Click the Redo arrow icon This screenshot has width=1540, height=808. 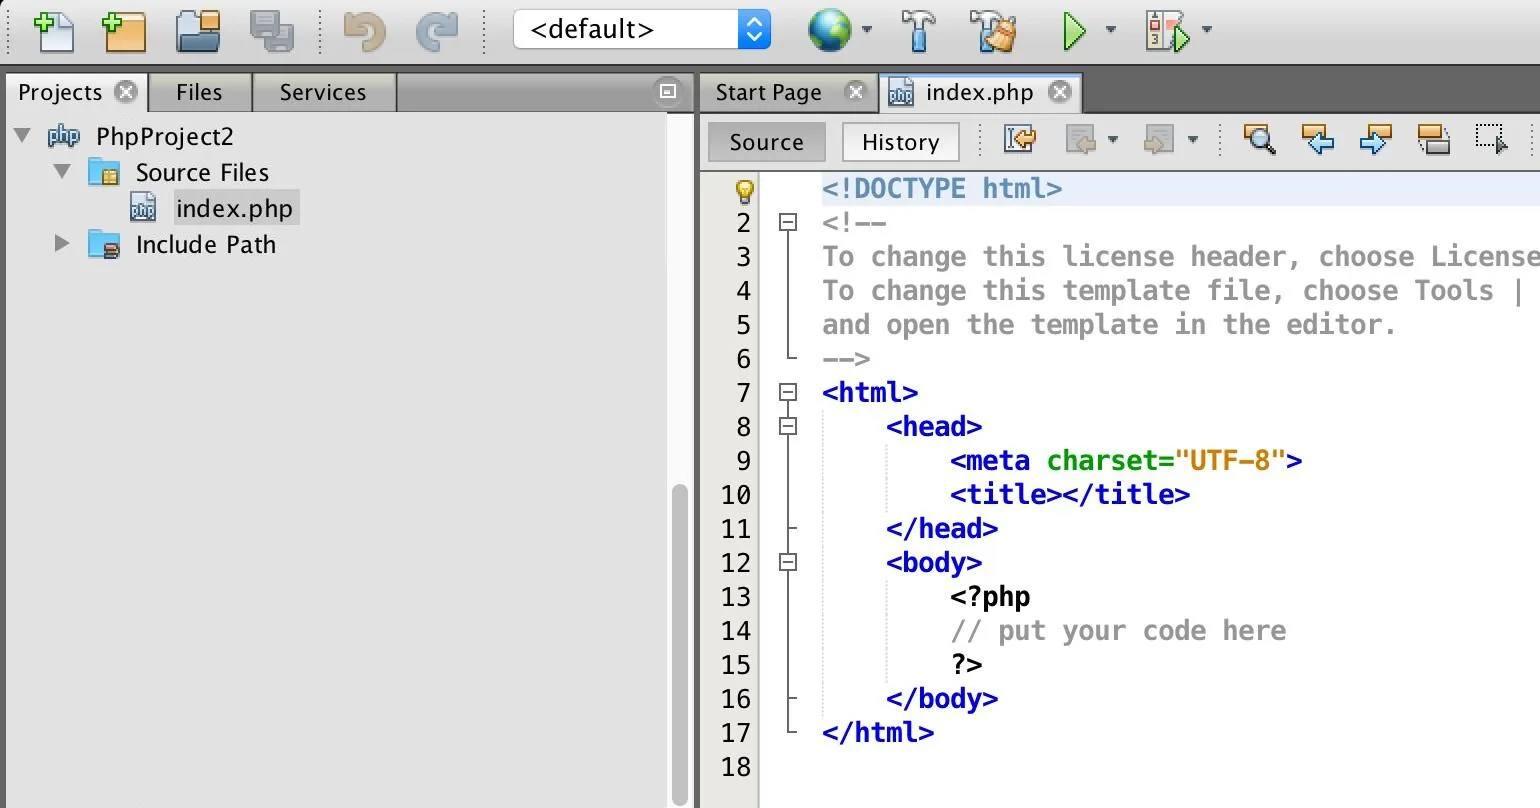[436, 31]
